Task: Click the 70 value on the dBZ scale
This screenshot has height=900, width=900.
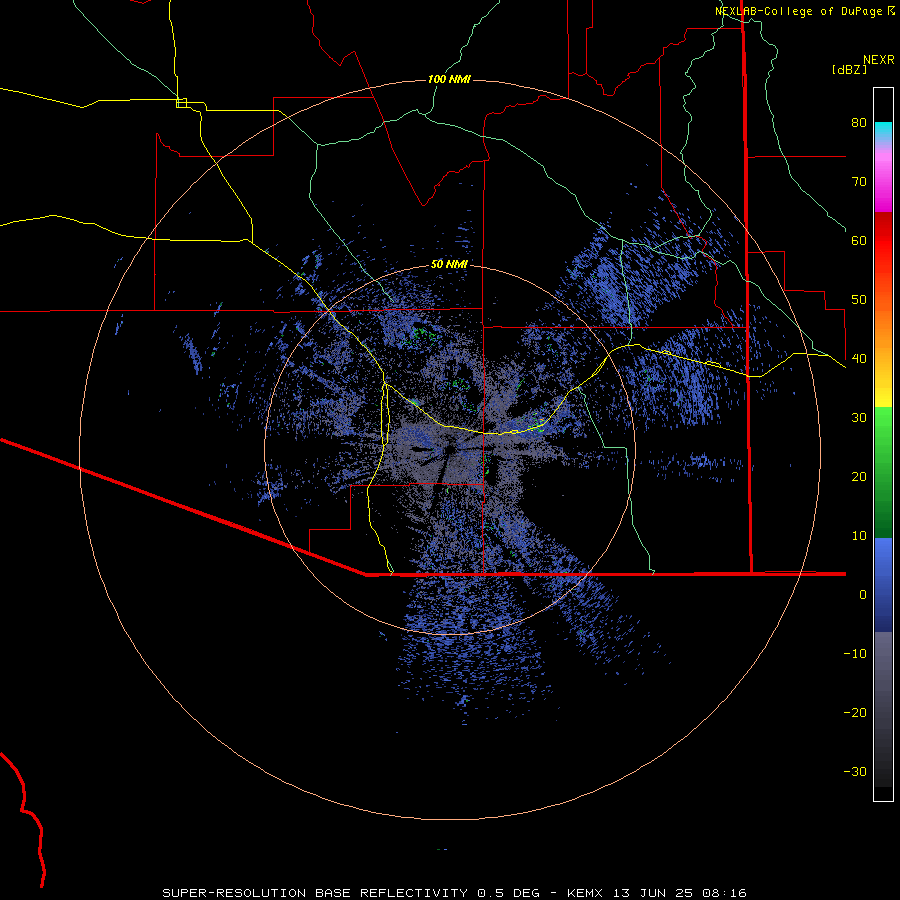Action: coord(859,182)
